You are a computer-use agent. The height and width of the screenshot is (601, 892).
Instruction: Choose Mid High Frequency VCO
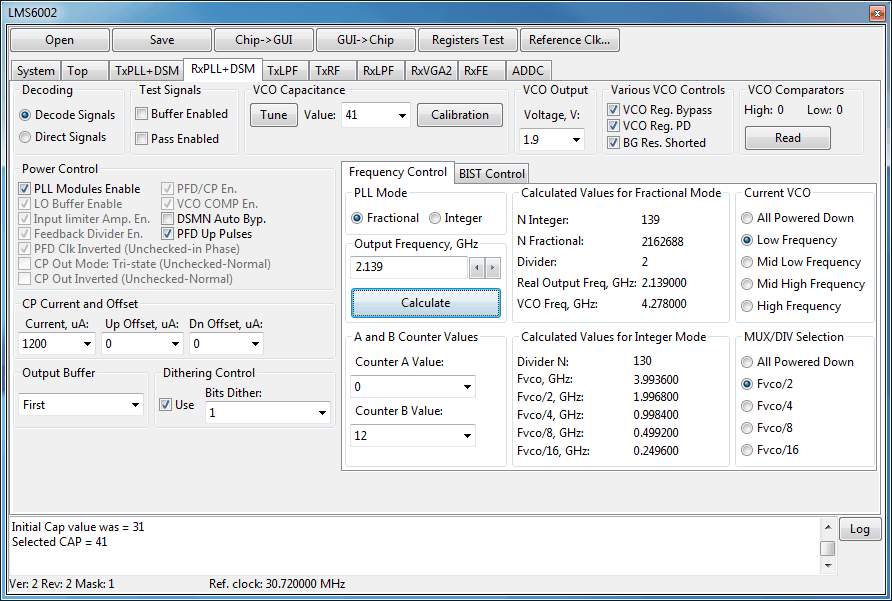[747, 284]
